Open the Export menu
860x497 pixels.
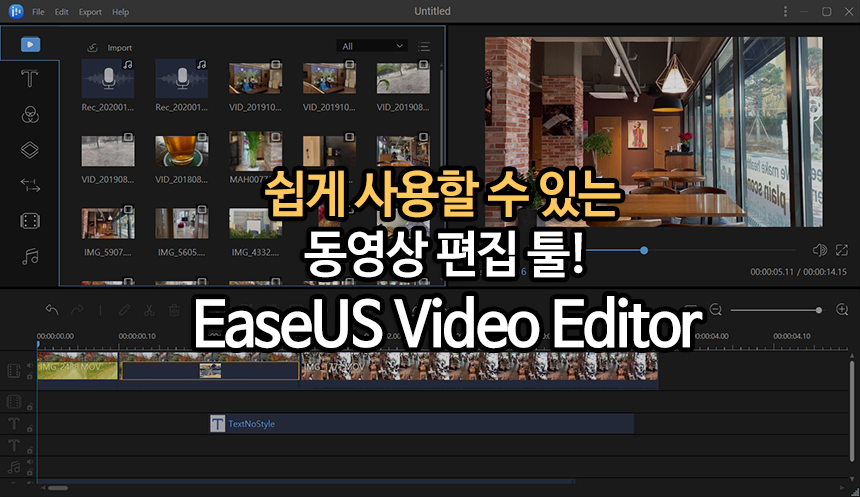click(x=90, y=12)
